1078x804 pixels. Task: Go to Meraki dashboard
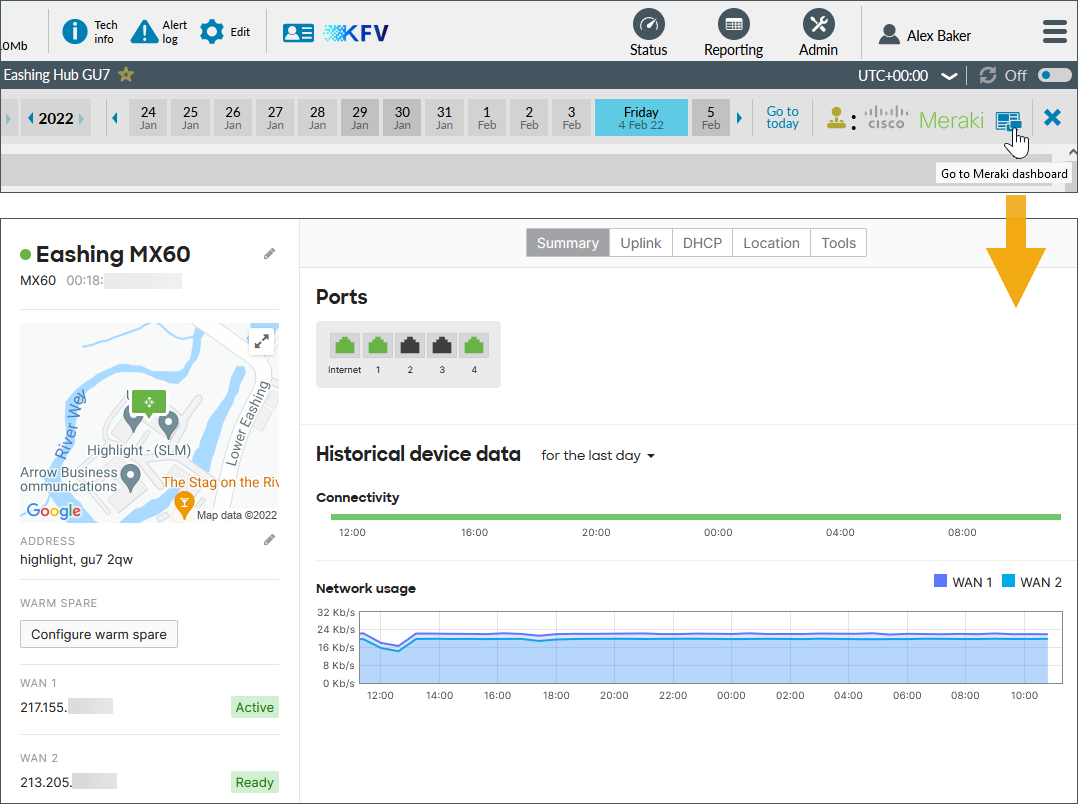[x=1009, y=120]
